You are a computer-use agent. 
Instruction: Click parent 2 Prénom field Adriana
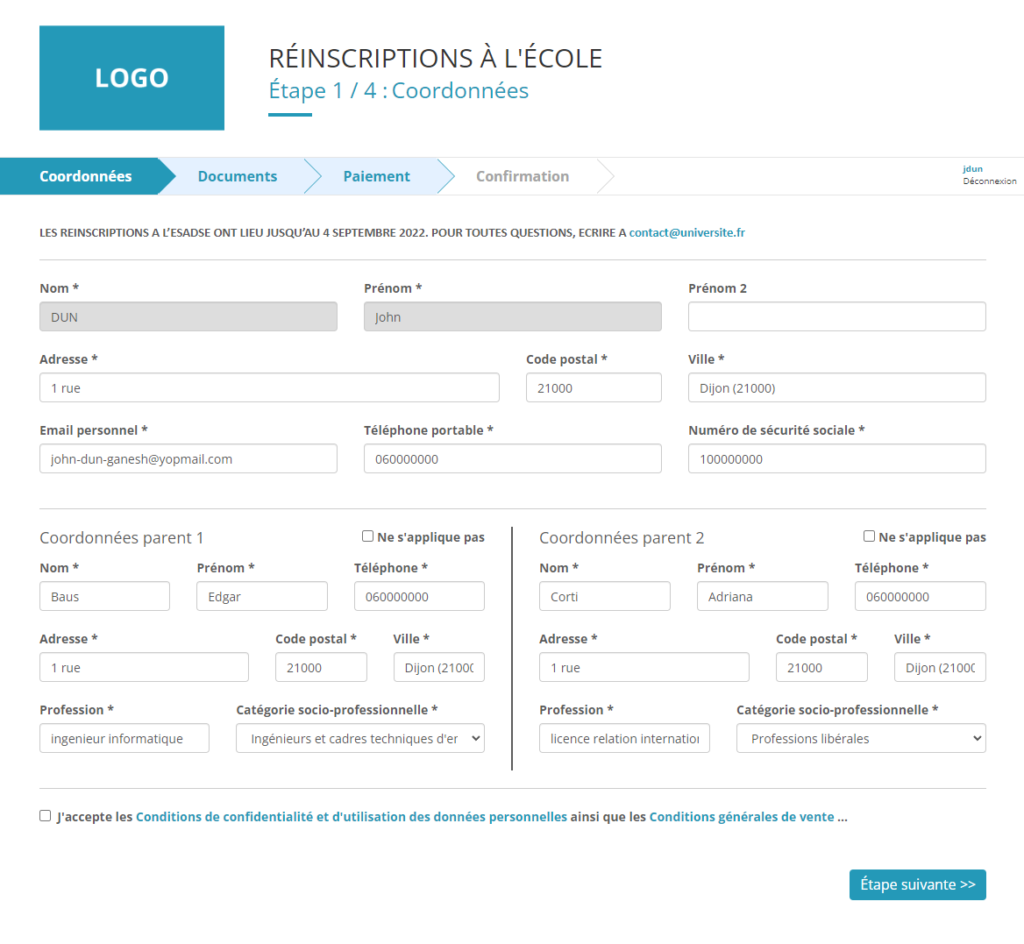click(x=763, y=596)
